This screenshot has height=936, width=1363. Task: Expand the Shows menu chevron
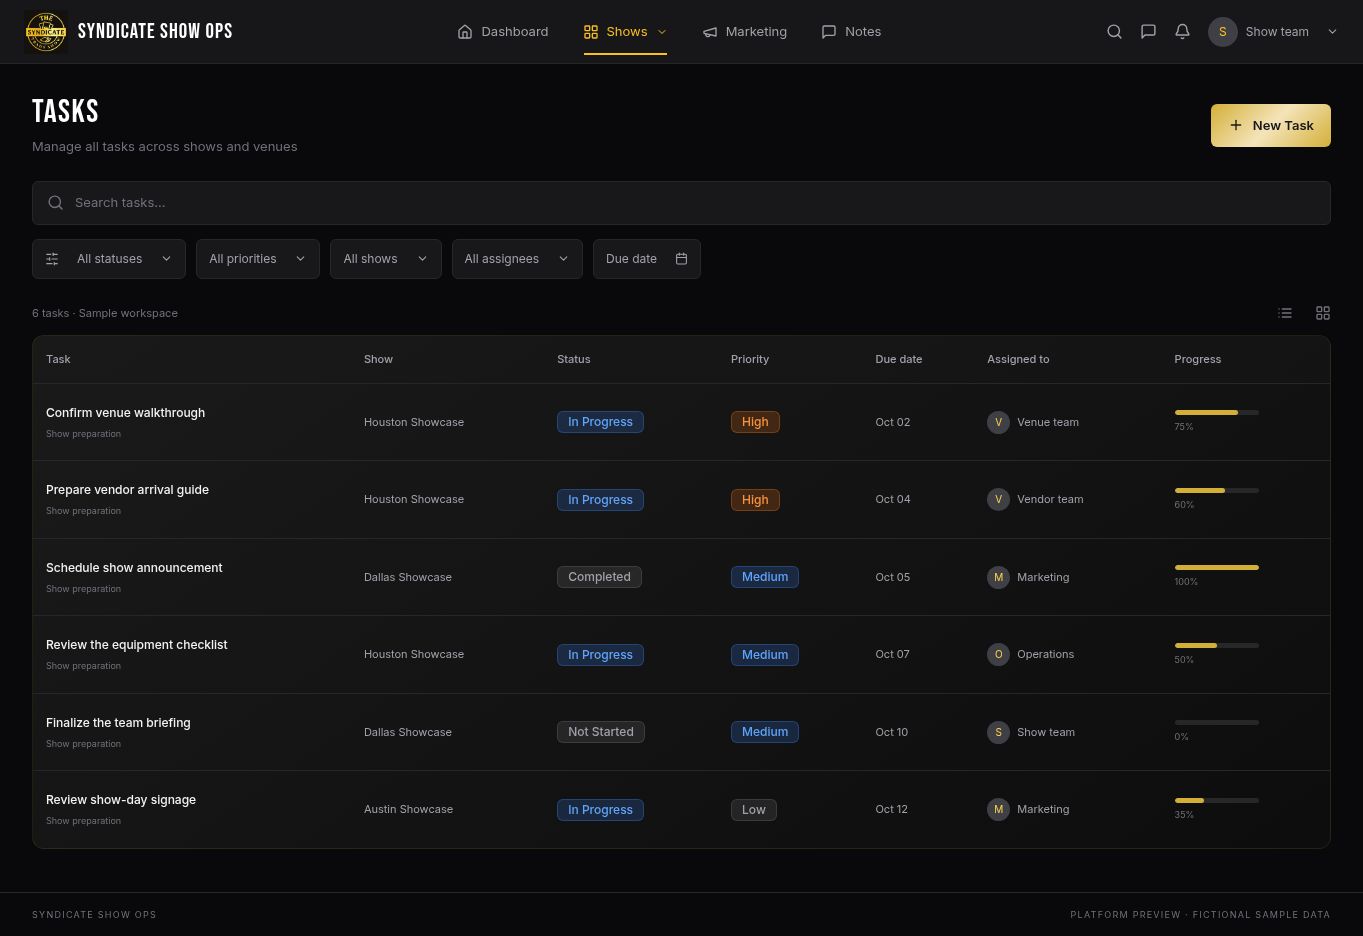(661, 32)
